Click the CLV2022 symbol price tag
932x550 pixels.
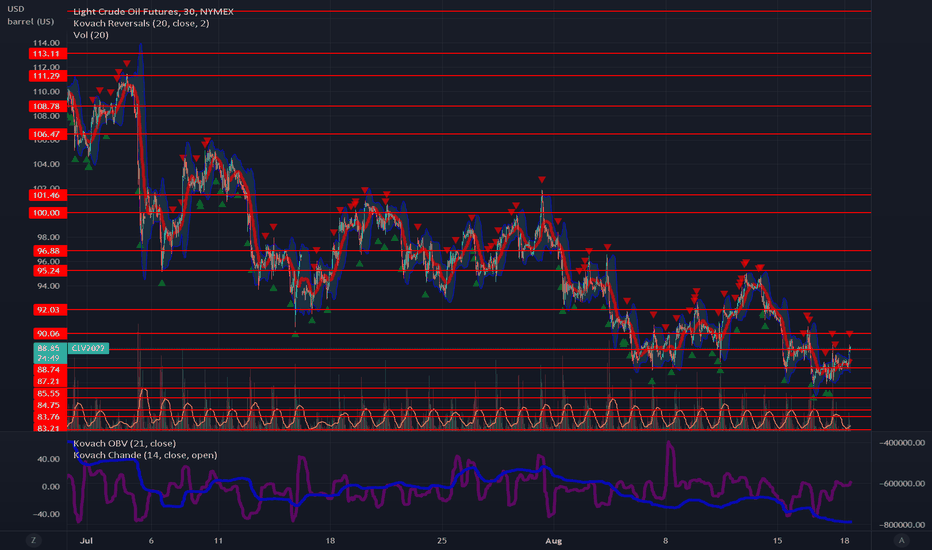(88, 348)
